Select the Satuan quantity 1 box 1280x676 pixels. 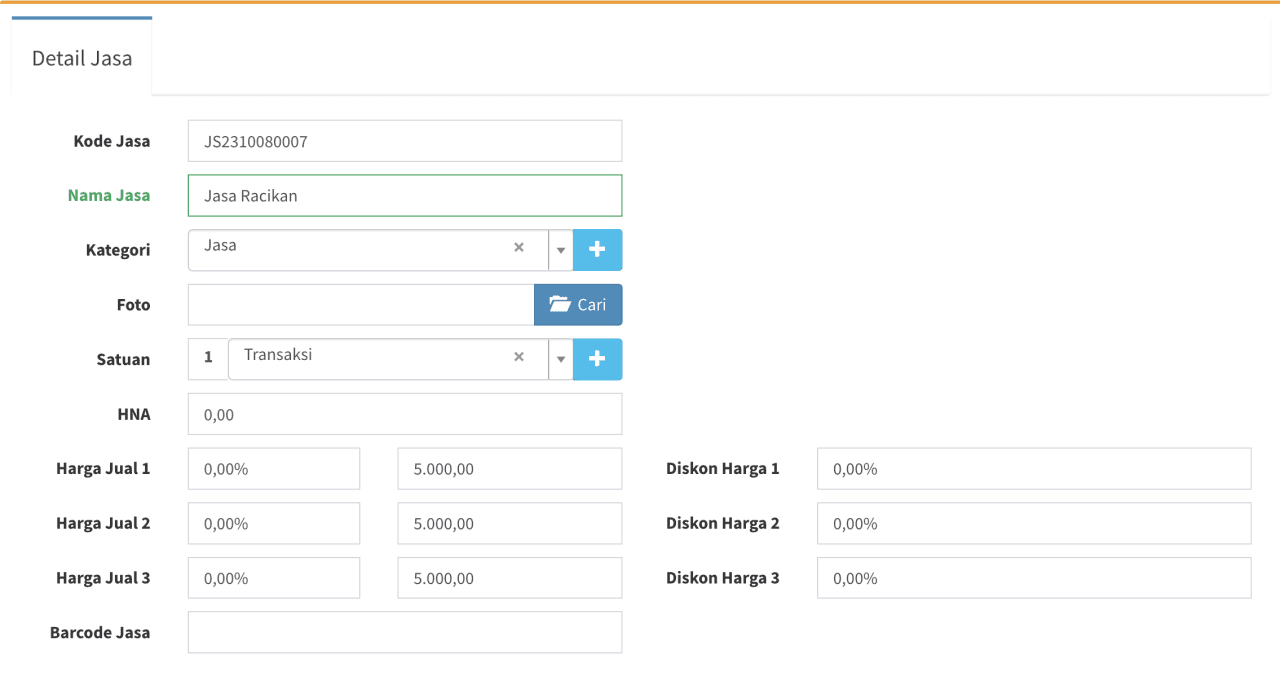pos(208,359)
